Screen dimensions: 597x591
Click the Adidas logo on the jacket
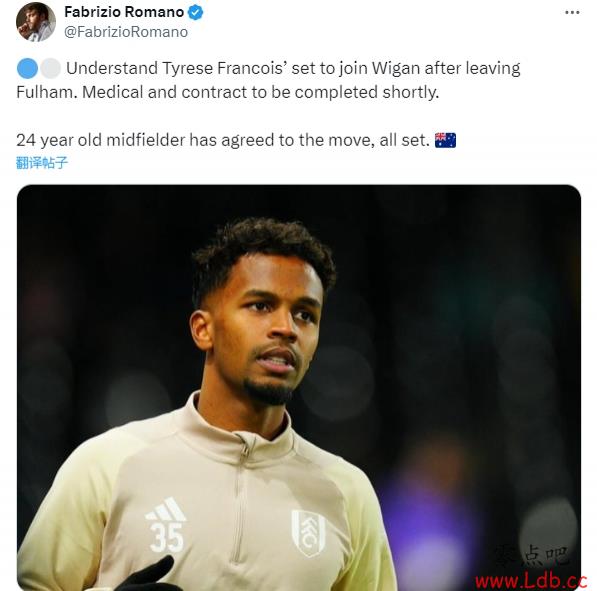(x=166, y=509)
